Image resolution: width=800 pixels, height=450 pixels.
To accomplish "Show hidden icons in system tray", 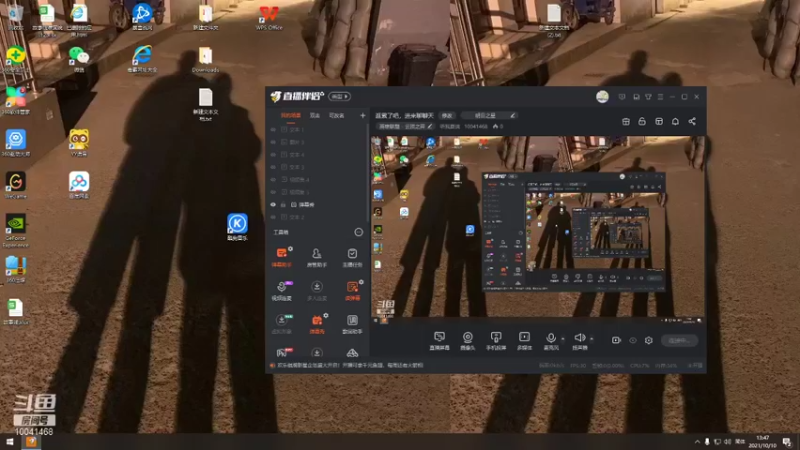I will click(x=697, y=442).
